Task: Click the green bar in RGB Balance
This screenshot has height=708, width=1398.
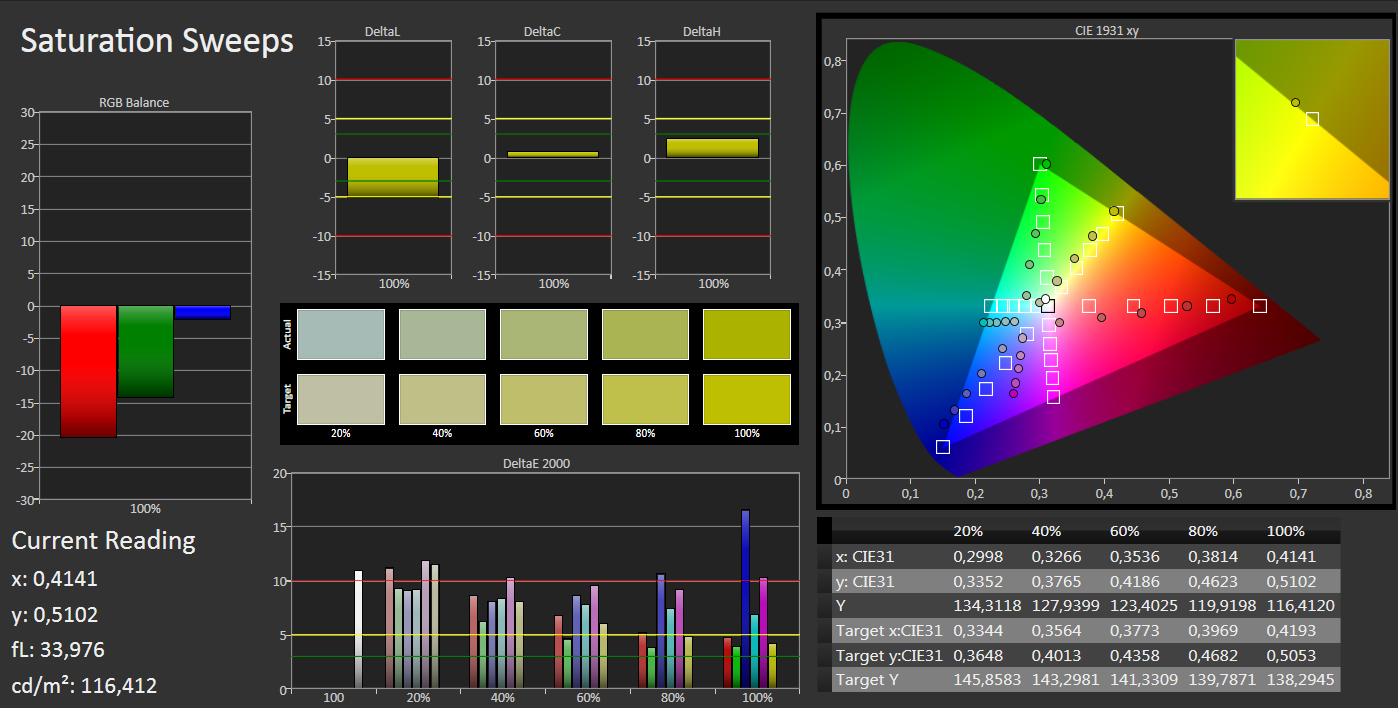Action: [x=146, y=351]
